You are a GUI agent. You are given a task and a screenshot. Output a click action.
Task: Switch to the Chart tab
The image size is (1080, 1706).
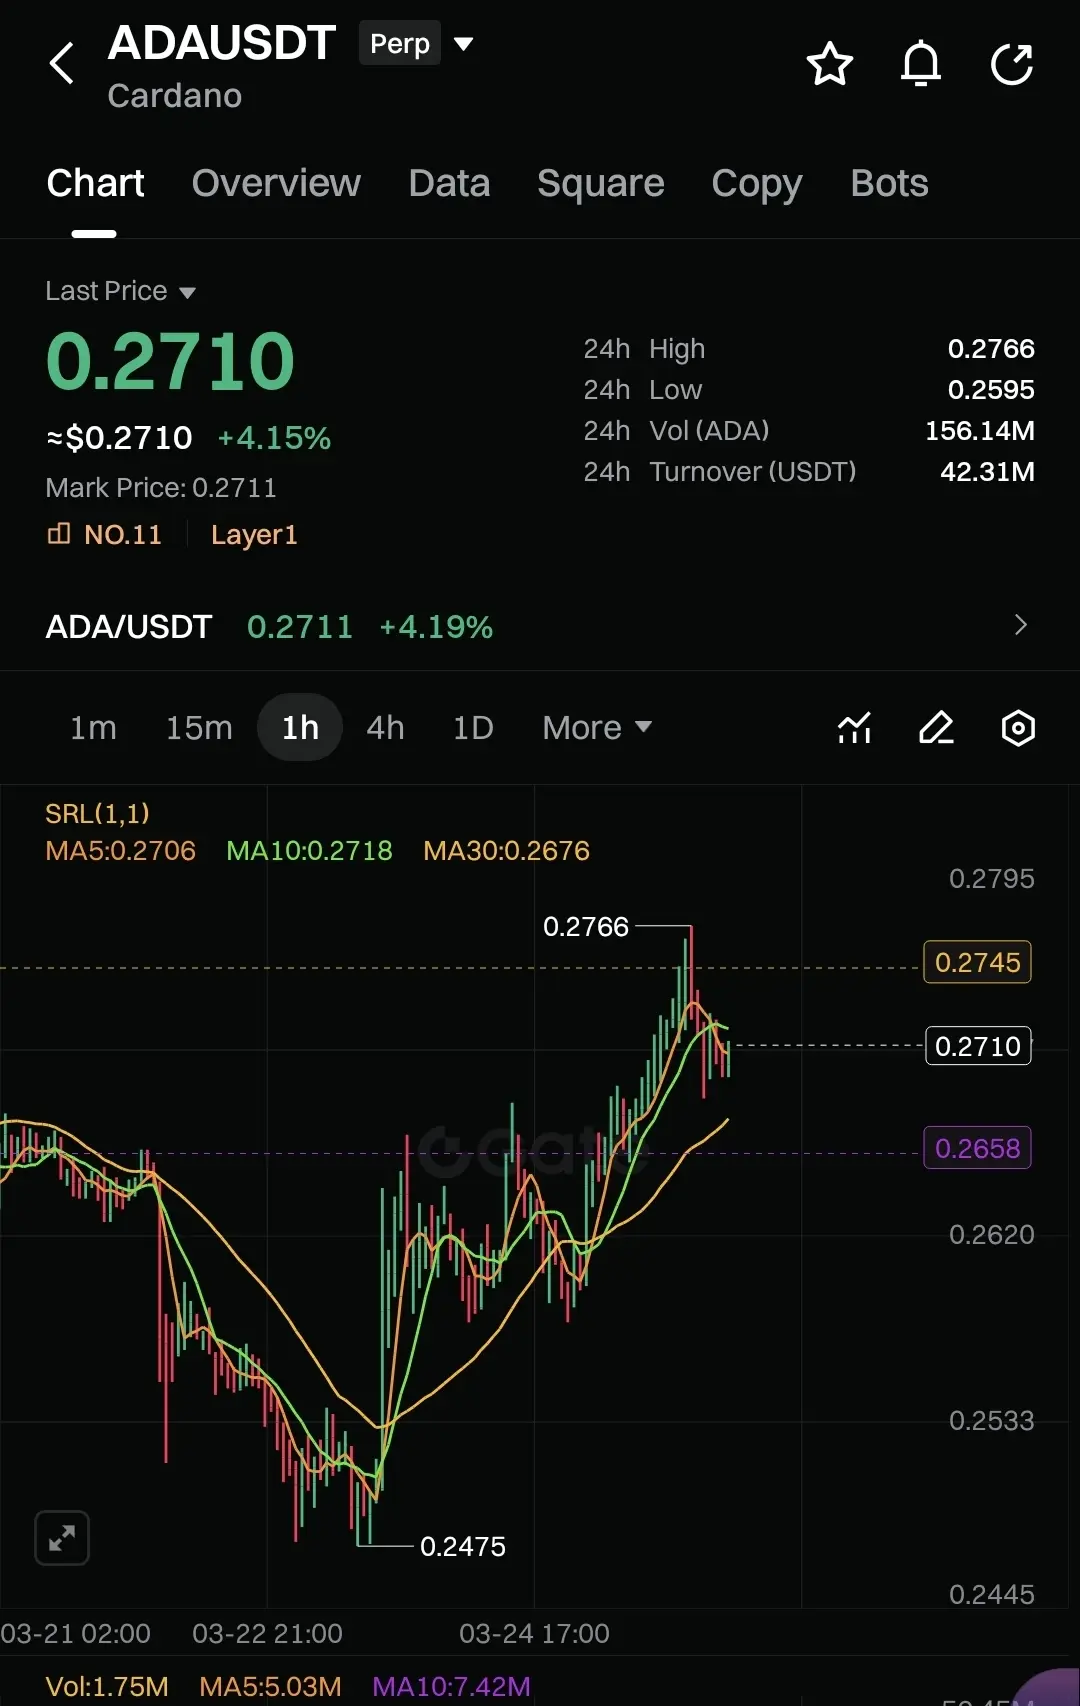coord(95,184)
